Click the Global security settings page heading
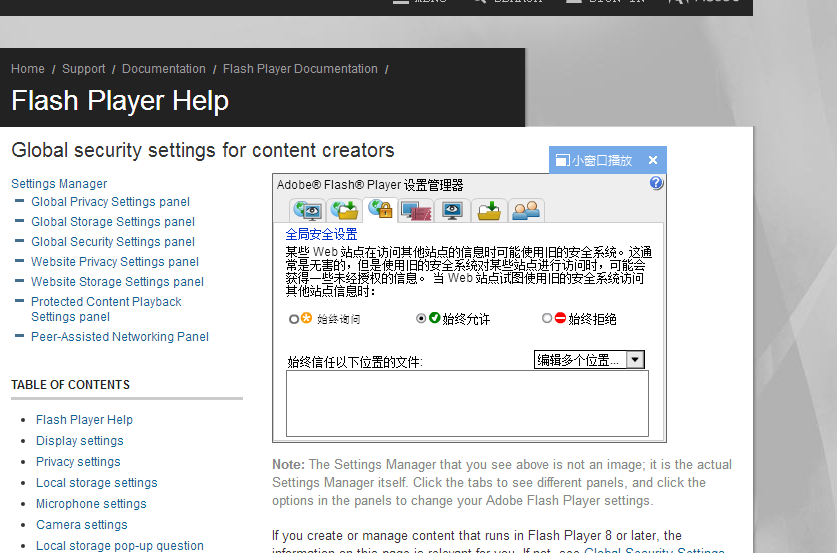This screenshot has width=837, height=553. point(203,151)
